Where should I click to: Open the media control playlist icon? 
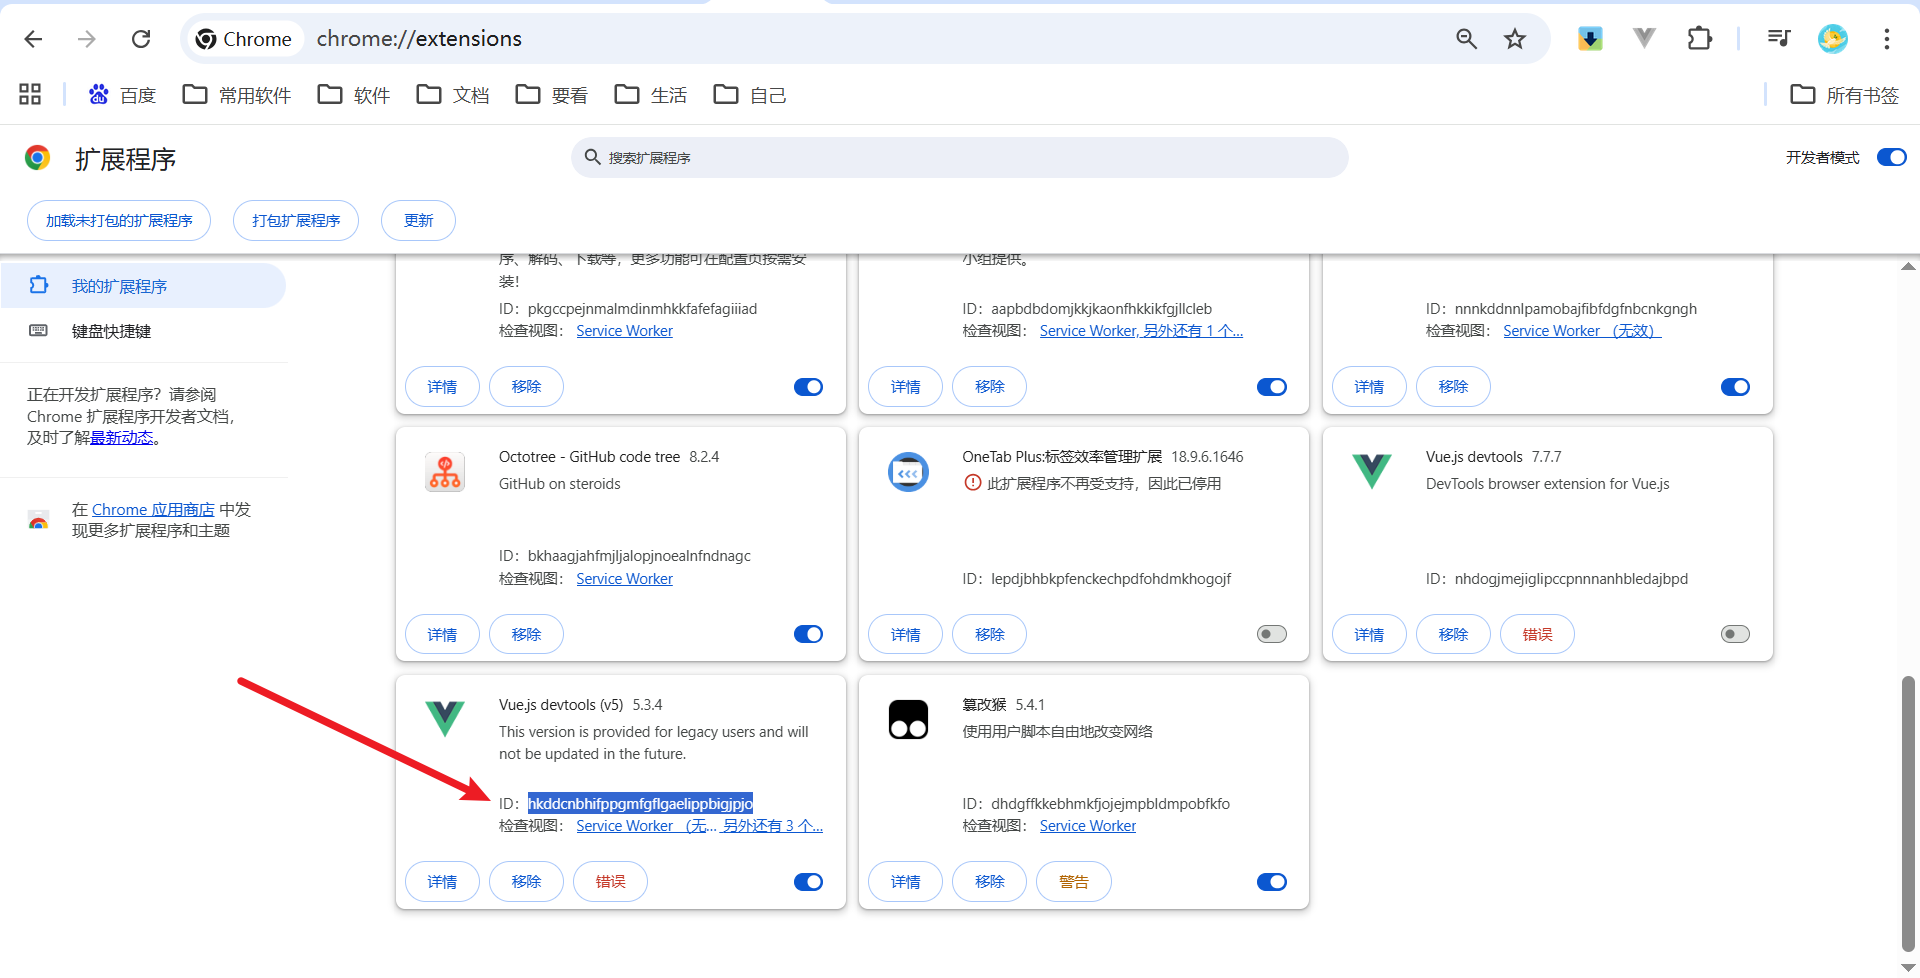[x=1779, y=39]
